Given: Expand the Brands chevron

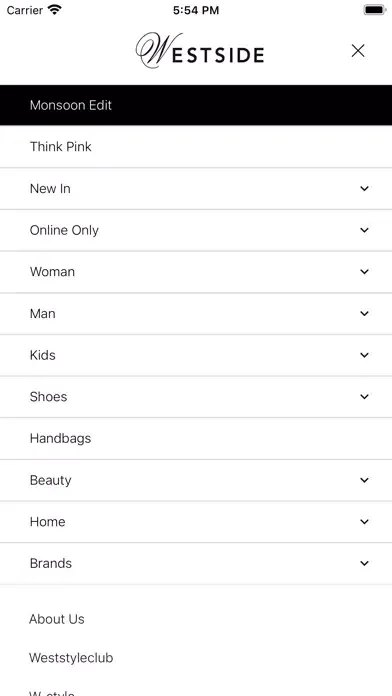Looking at the screenshot, I should click(364, 563).
